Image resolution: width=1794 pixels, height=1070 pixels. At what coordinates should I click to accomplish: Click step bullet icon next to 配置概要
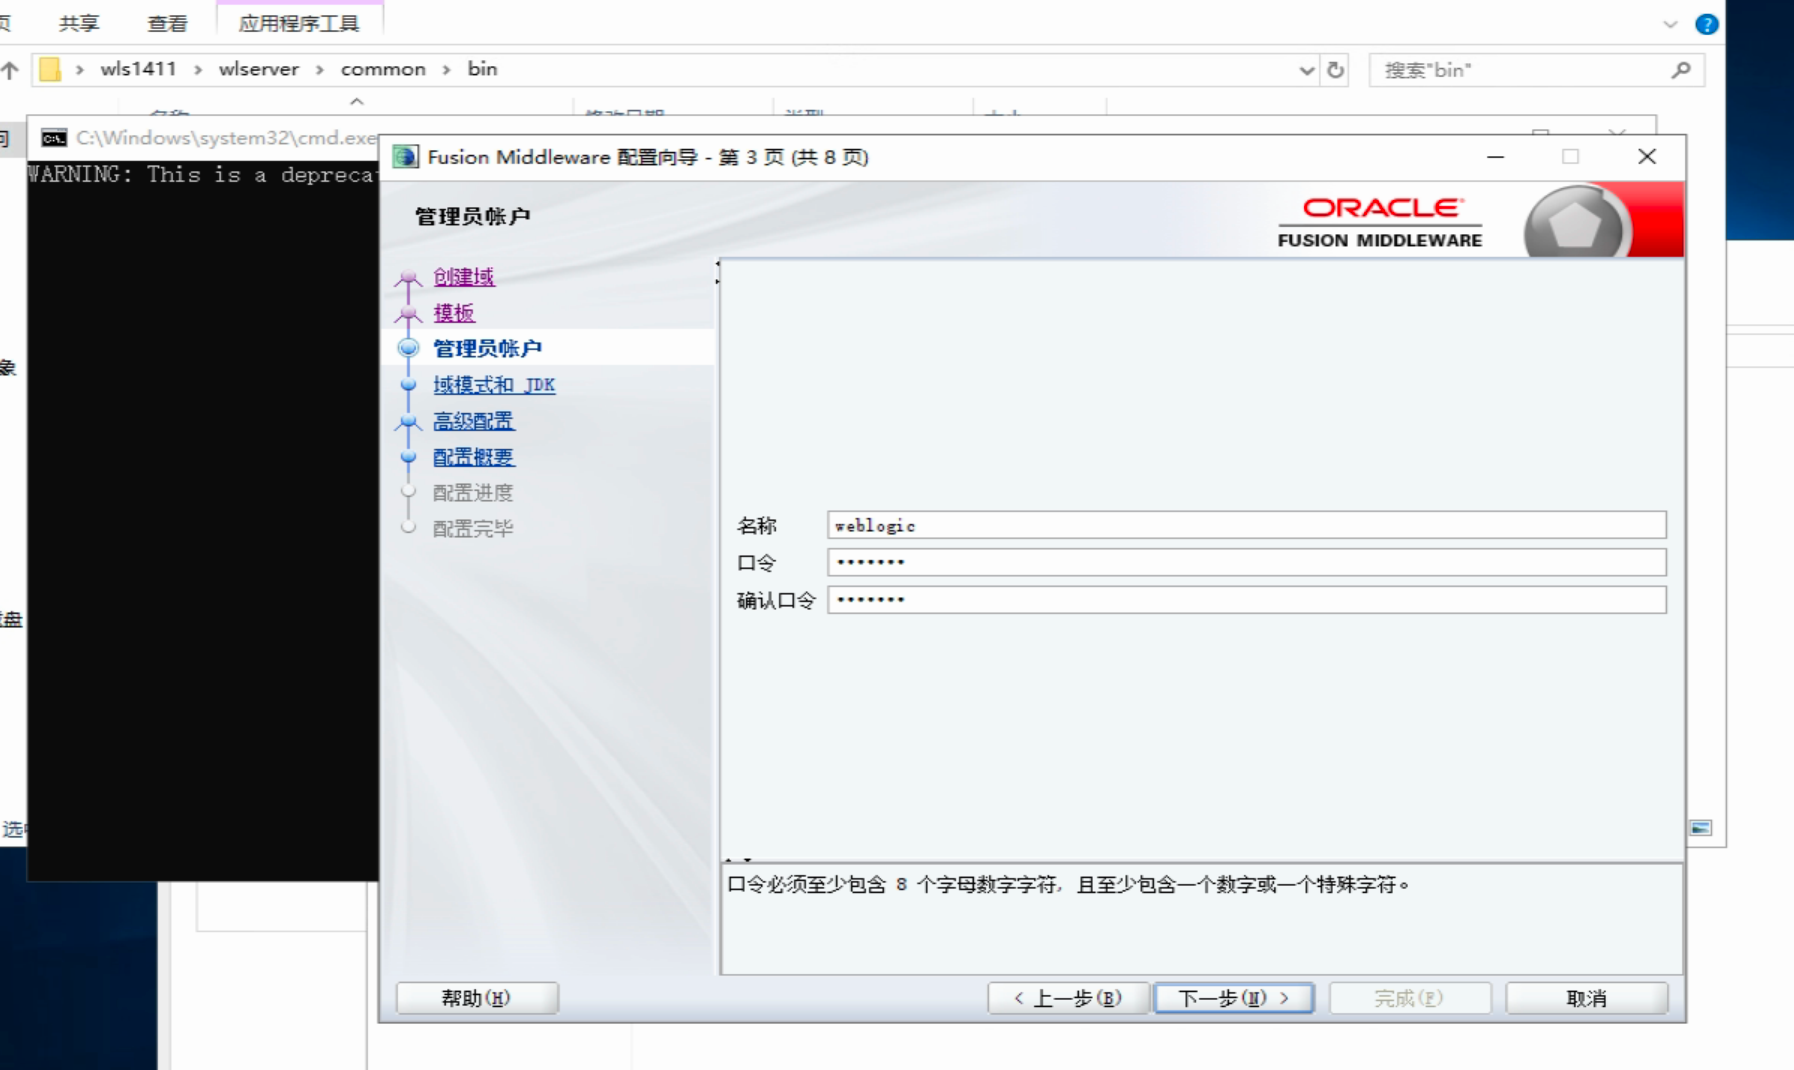408,457
